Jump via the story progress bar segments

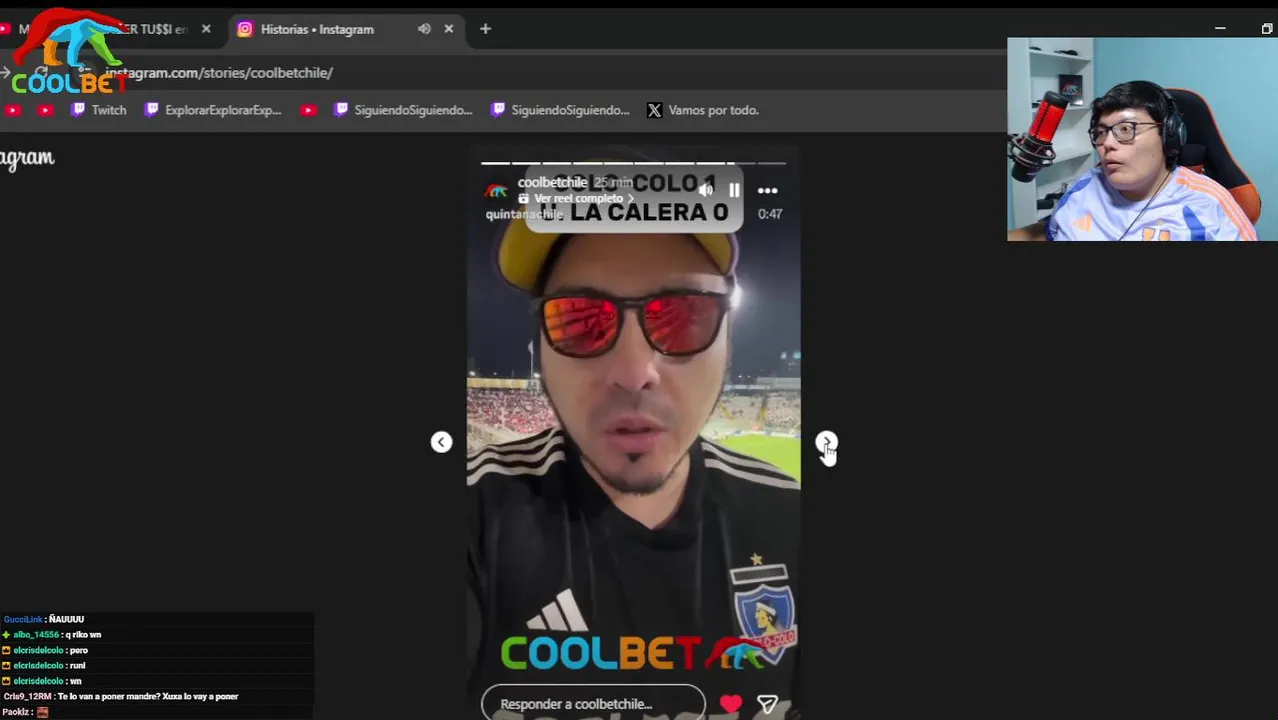coord(633,162)
